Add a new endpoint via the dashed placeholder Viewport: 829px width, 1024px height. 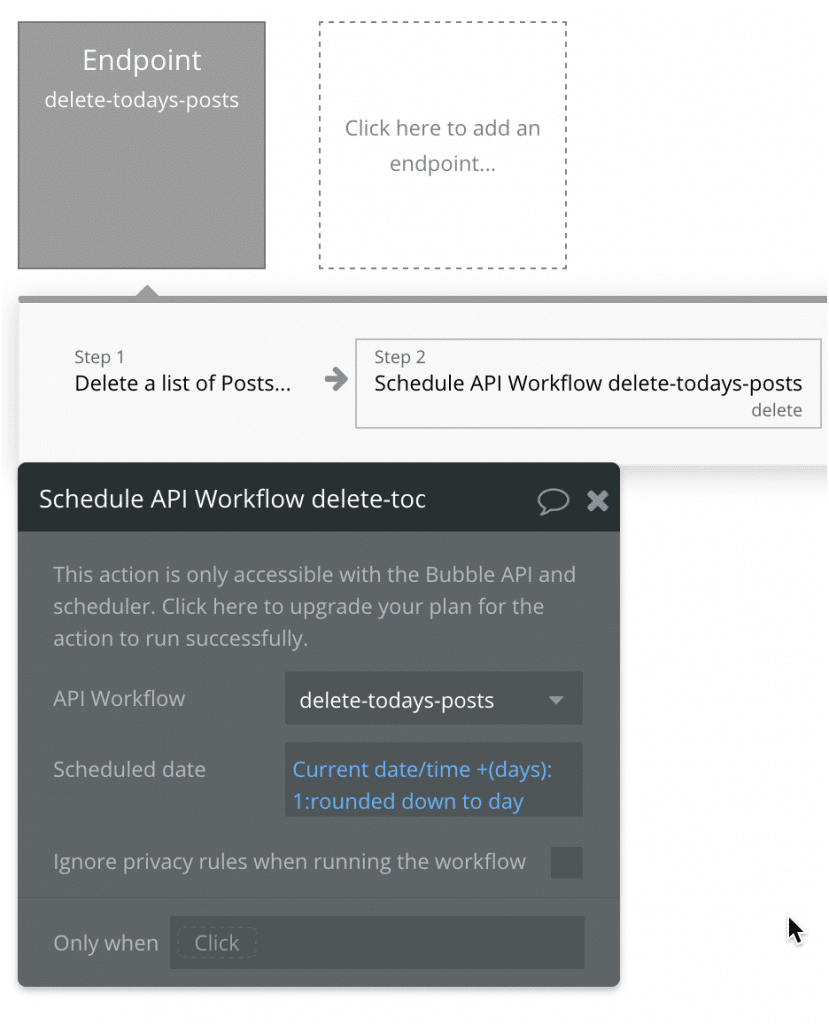[442, 146]
